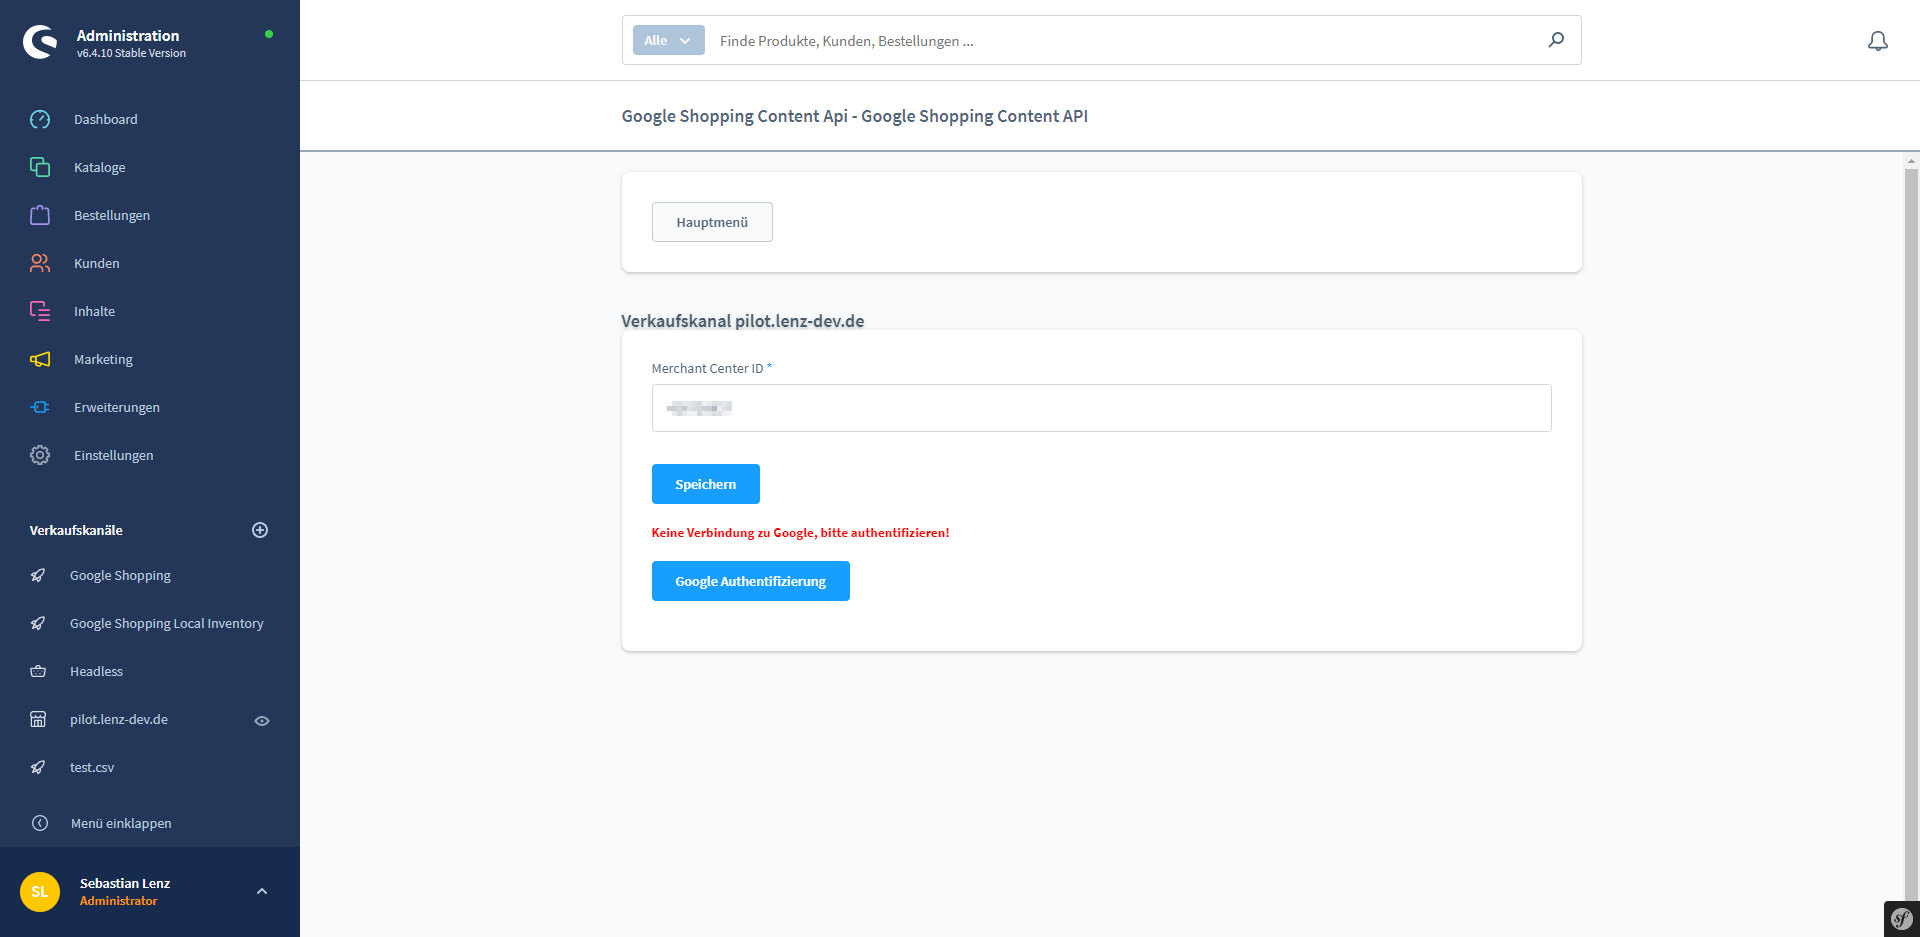
Task: Click the Kunden people icon
Action: pyautogui.click(x=40, y=263)
